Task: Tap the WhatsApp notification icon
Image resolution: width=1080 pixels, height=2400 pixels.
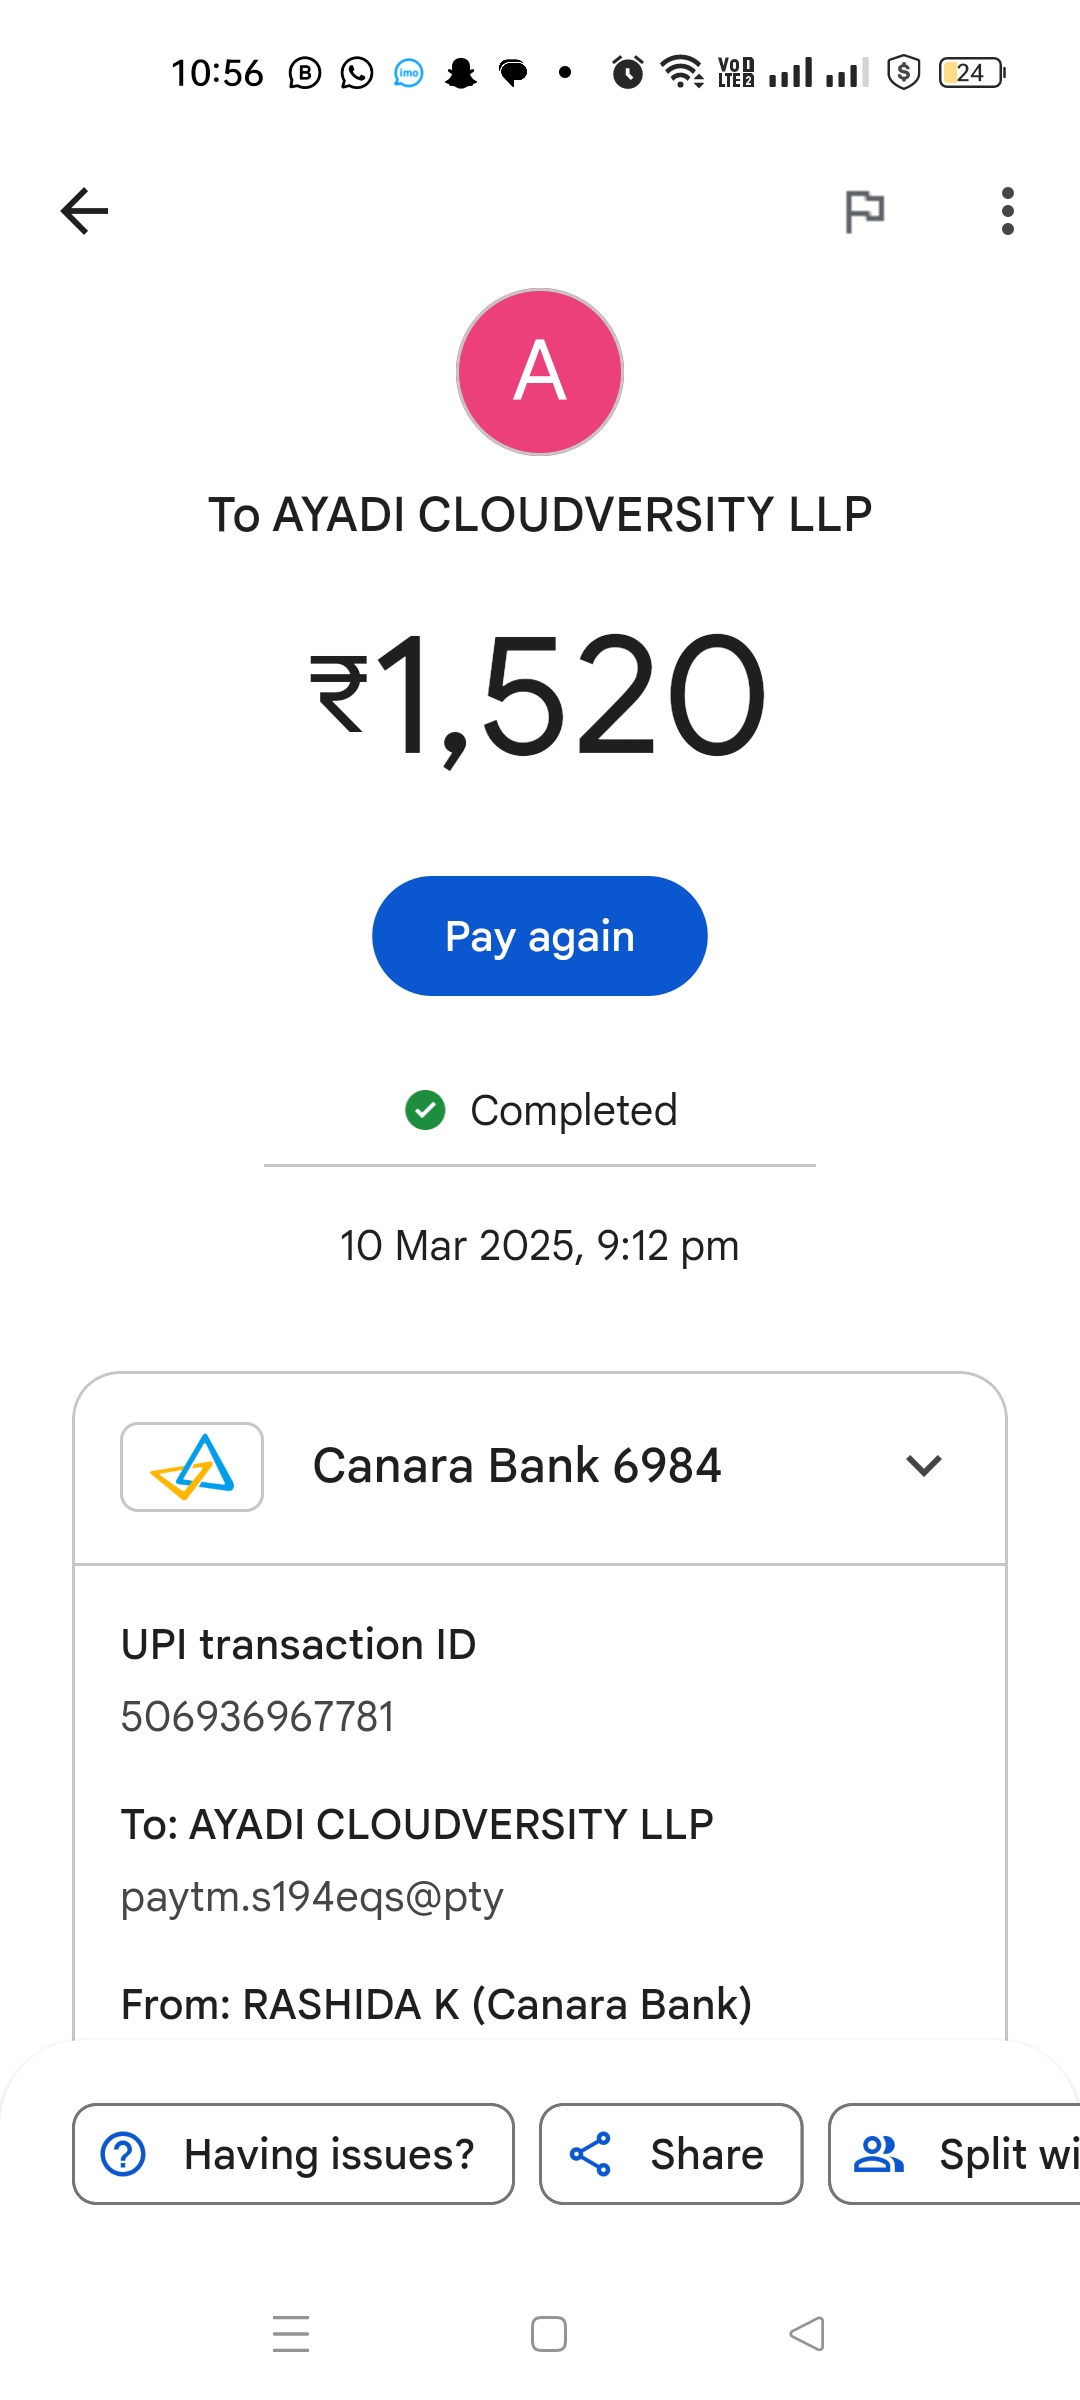Action: click(x=357, y=73)
